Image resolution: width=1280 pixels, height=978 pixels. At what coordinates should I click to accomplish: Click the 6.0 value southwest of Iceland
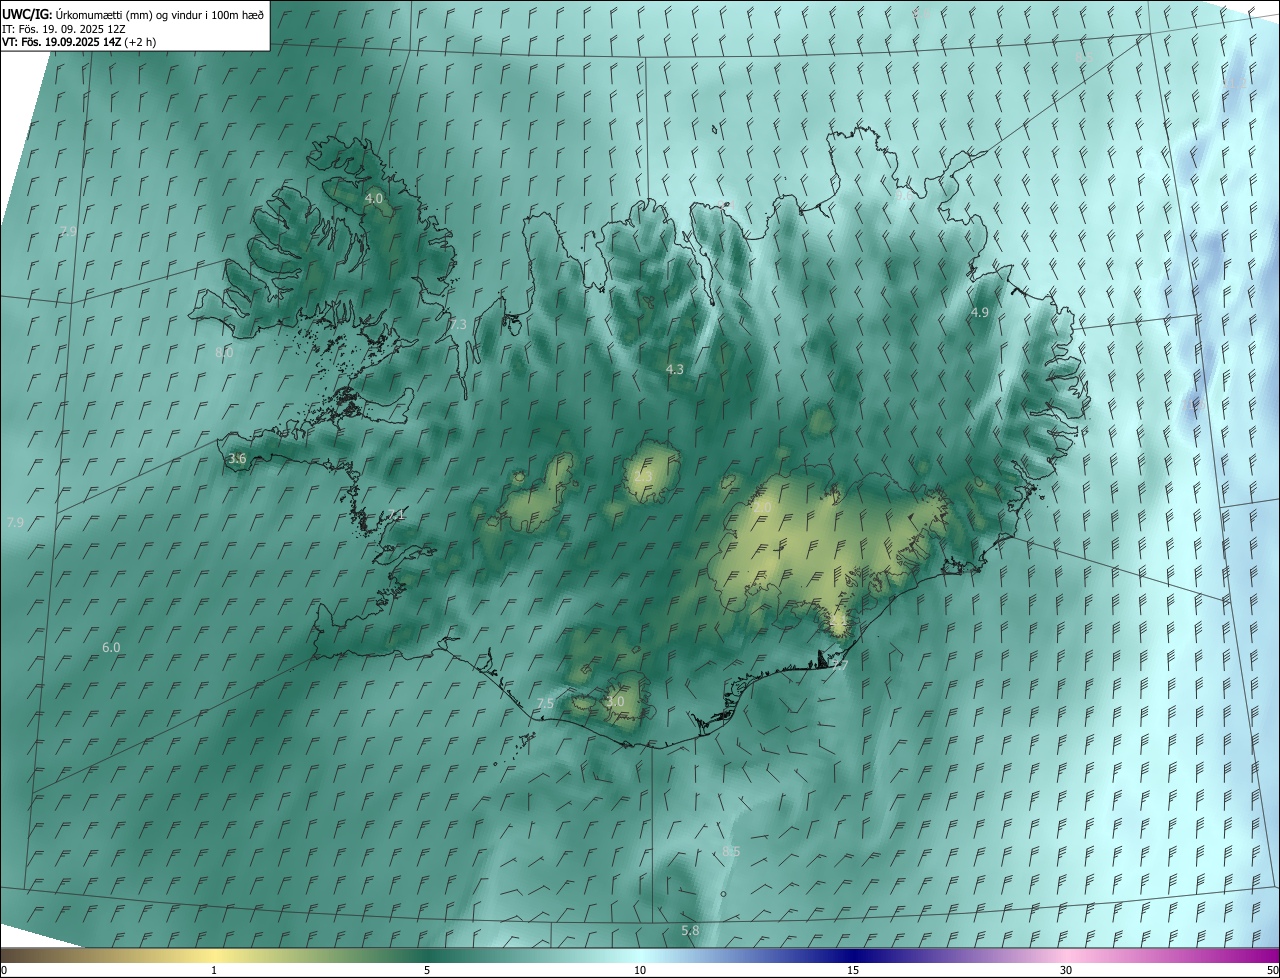111,648
